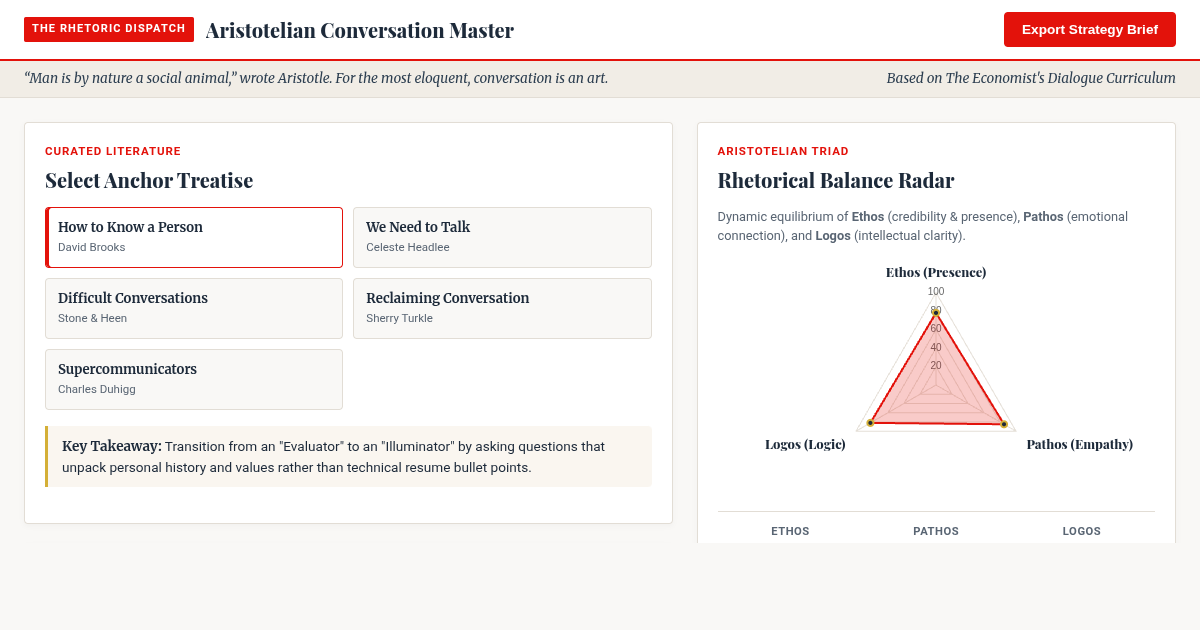Screen dimensions: 1200x630
Task: Click the Logos (Logic) axis label
Action: click(805, 444)
